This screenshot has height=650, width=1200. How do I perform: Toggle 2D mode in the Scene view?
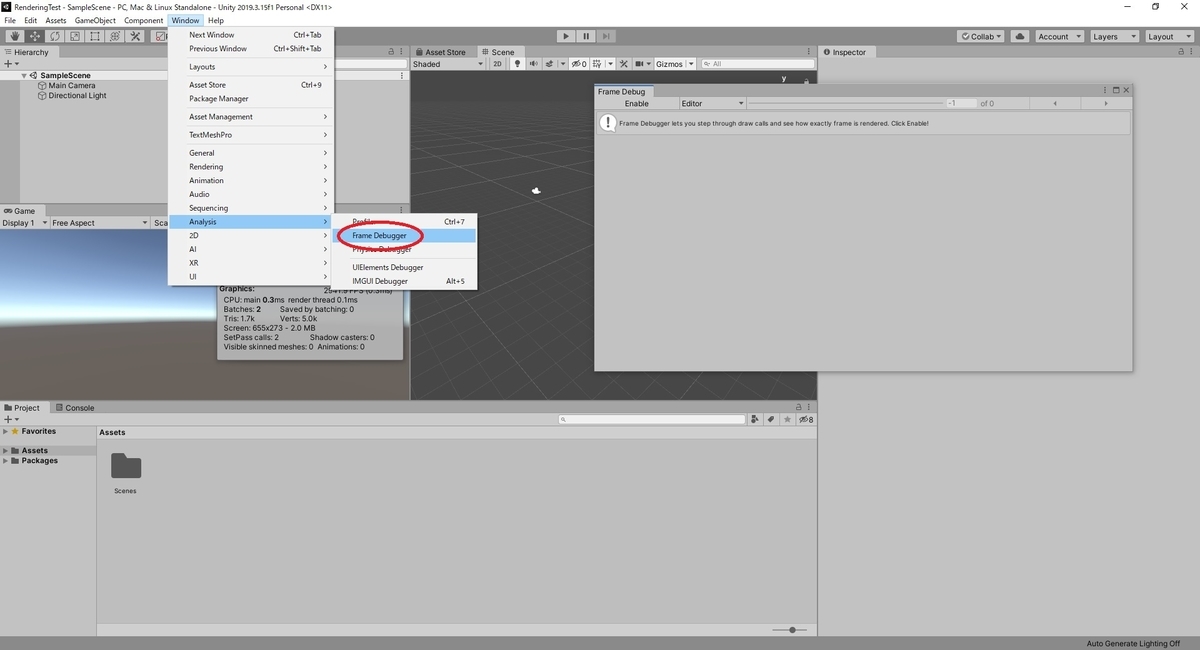(498, 63)
